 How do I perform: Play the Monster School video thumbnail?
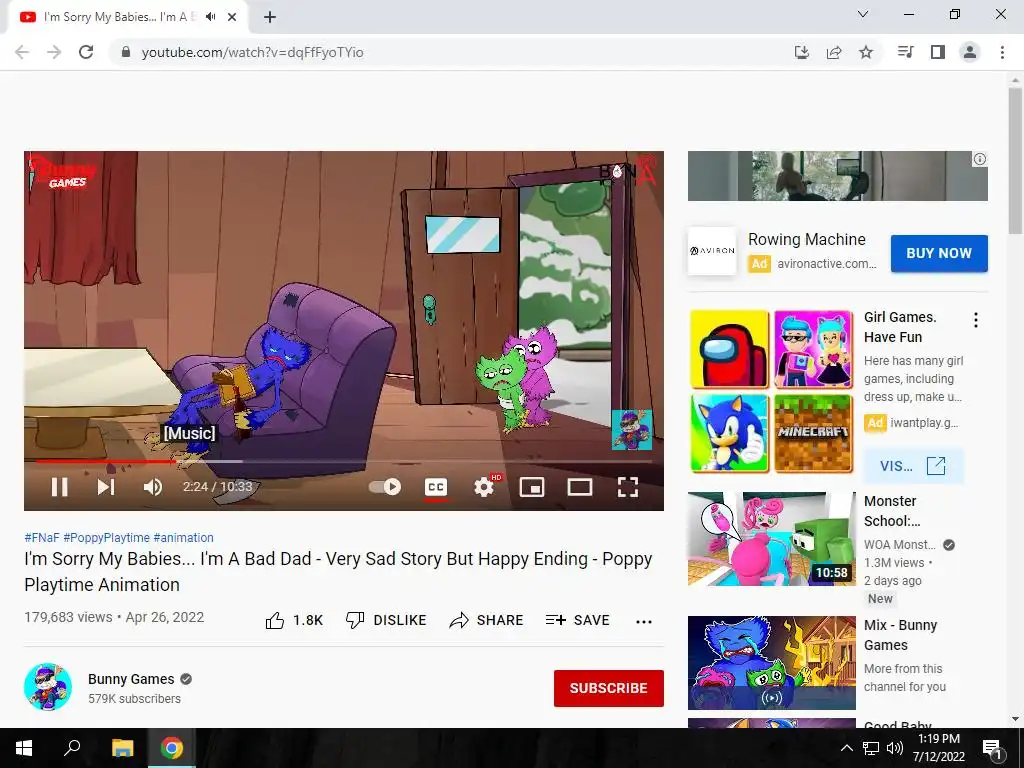pyautogui.click(x=771, y=539)
